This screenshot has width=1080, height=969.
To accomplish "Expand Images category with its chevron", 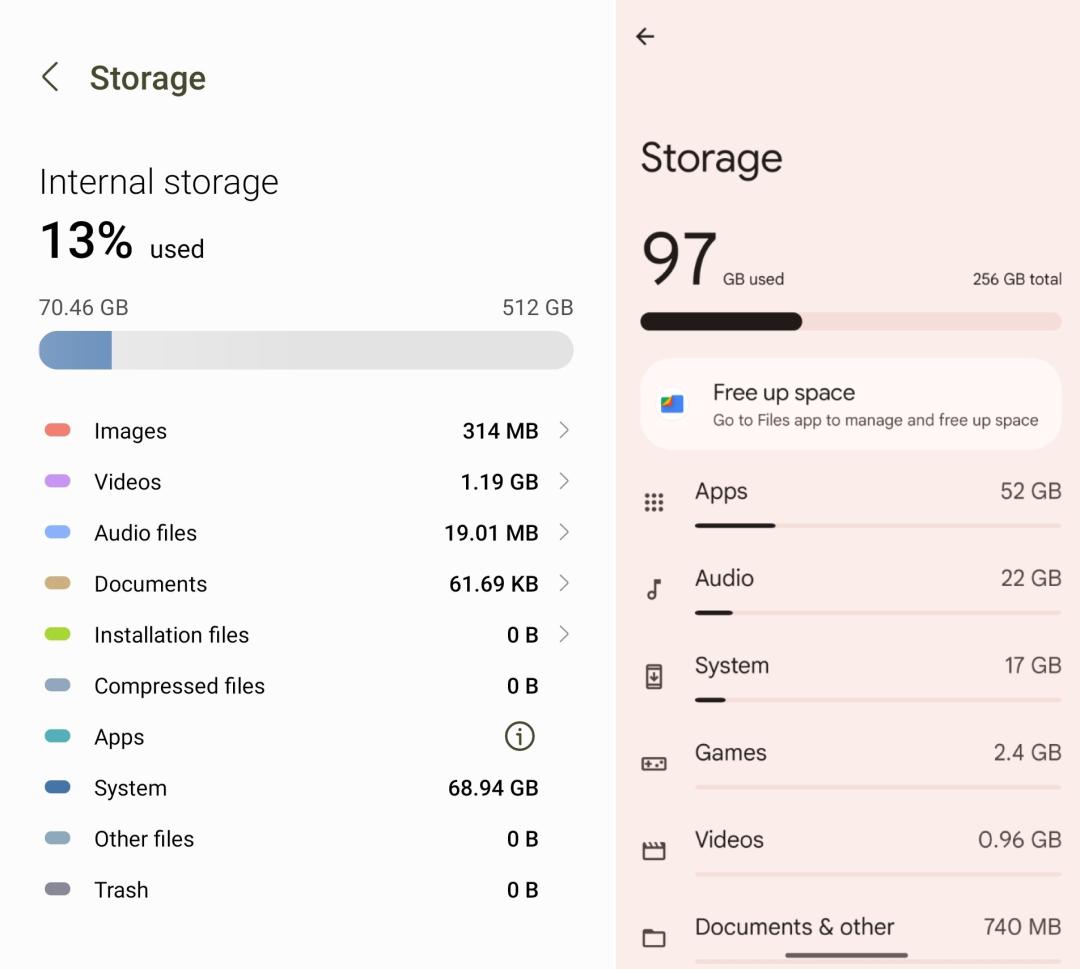I will (564, 430).
